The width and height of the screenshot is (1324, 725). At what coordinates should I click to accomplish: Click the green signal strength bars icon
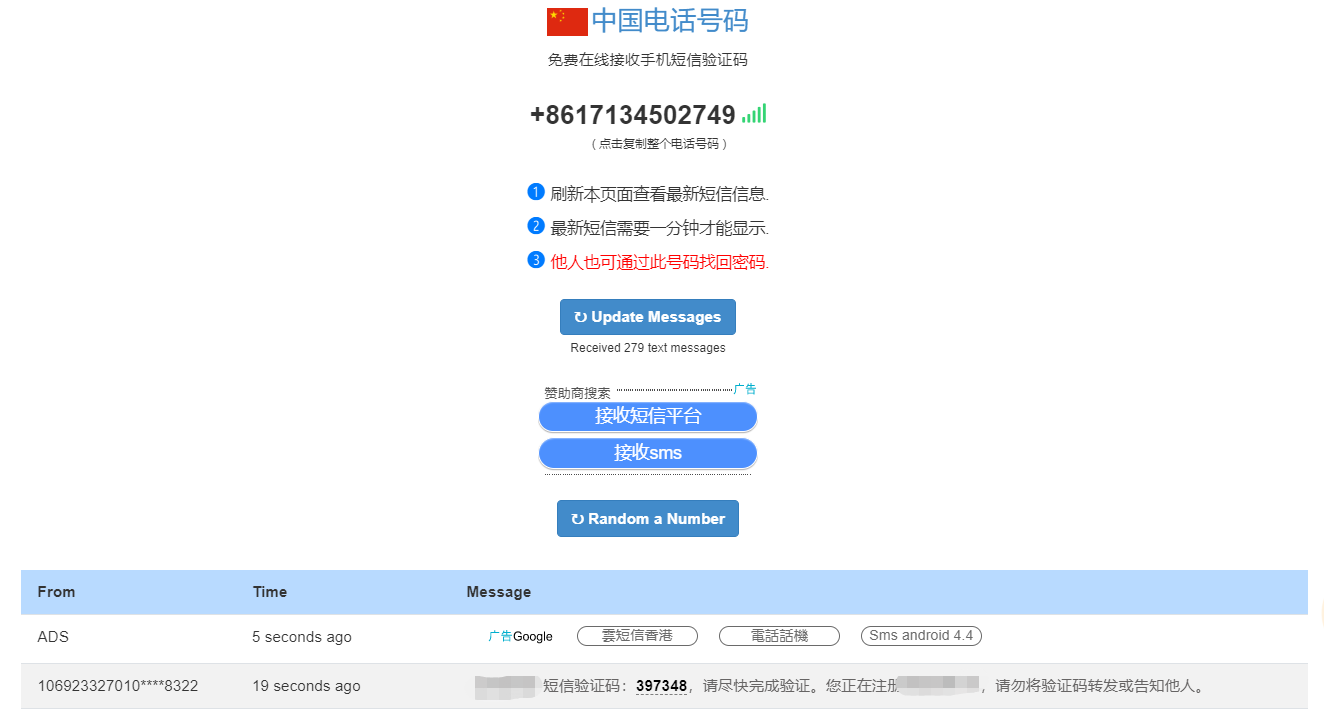[x=753, y=114]
